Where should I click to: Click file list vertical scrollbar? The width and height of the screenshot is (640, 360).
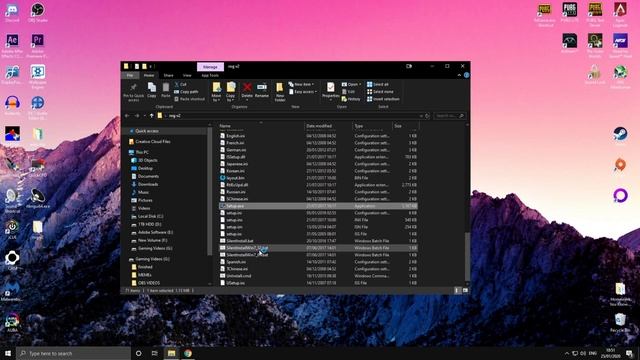[467, 256]
